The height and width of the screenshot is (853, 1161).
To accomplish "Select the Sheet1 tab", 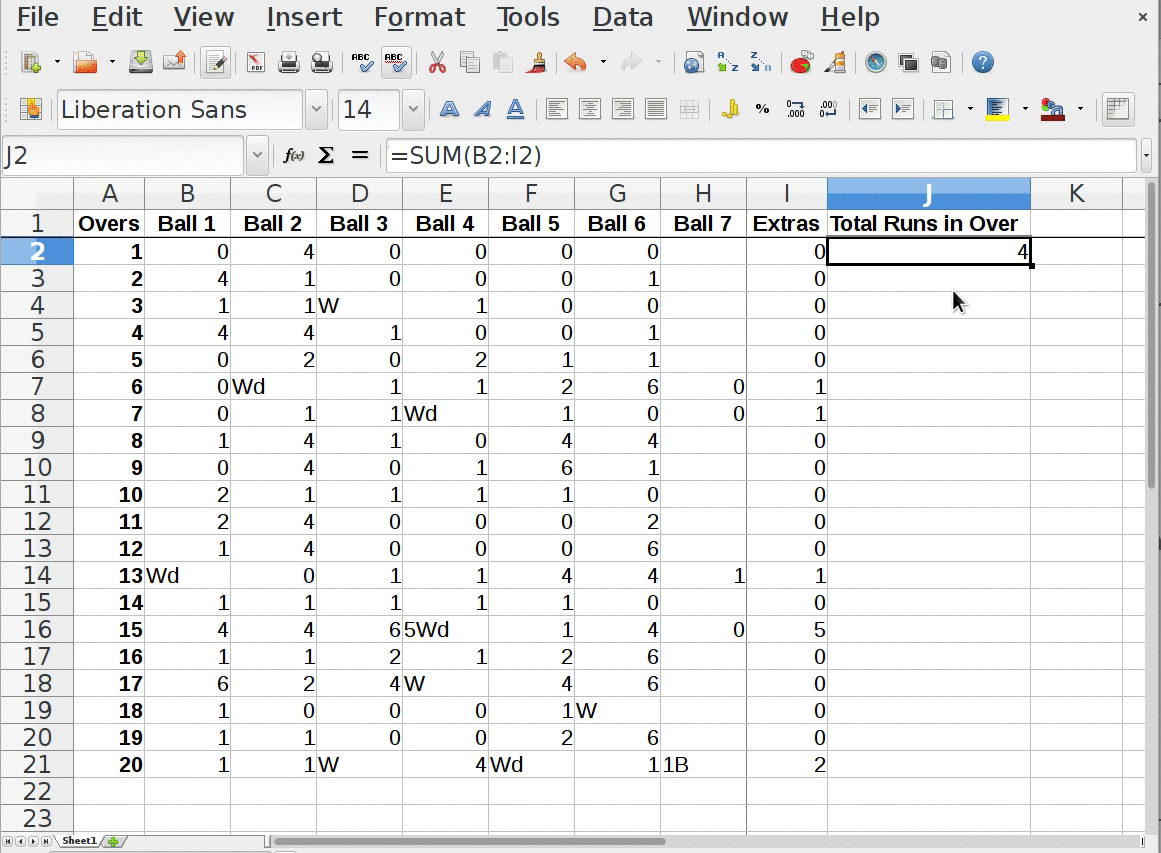I will pyautogui.click(x=79, y=841).
